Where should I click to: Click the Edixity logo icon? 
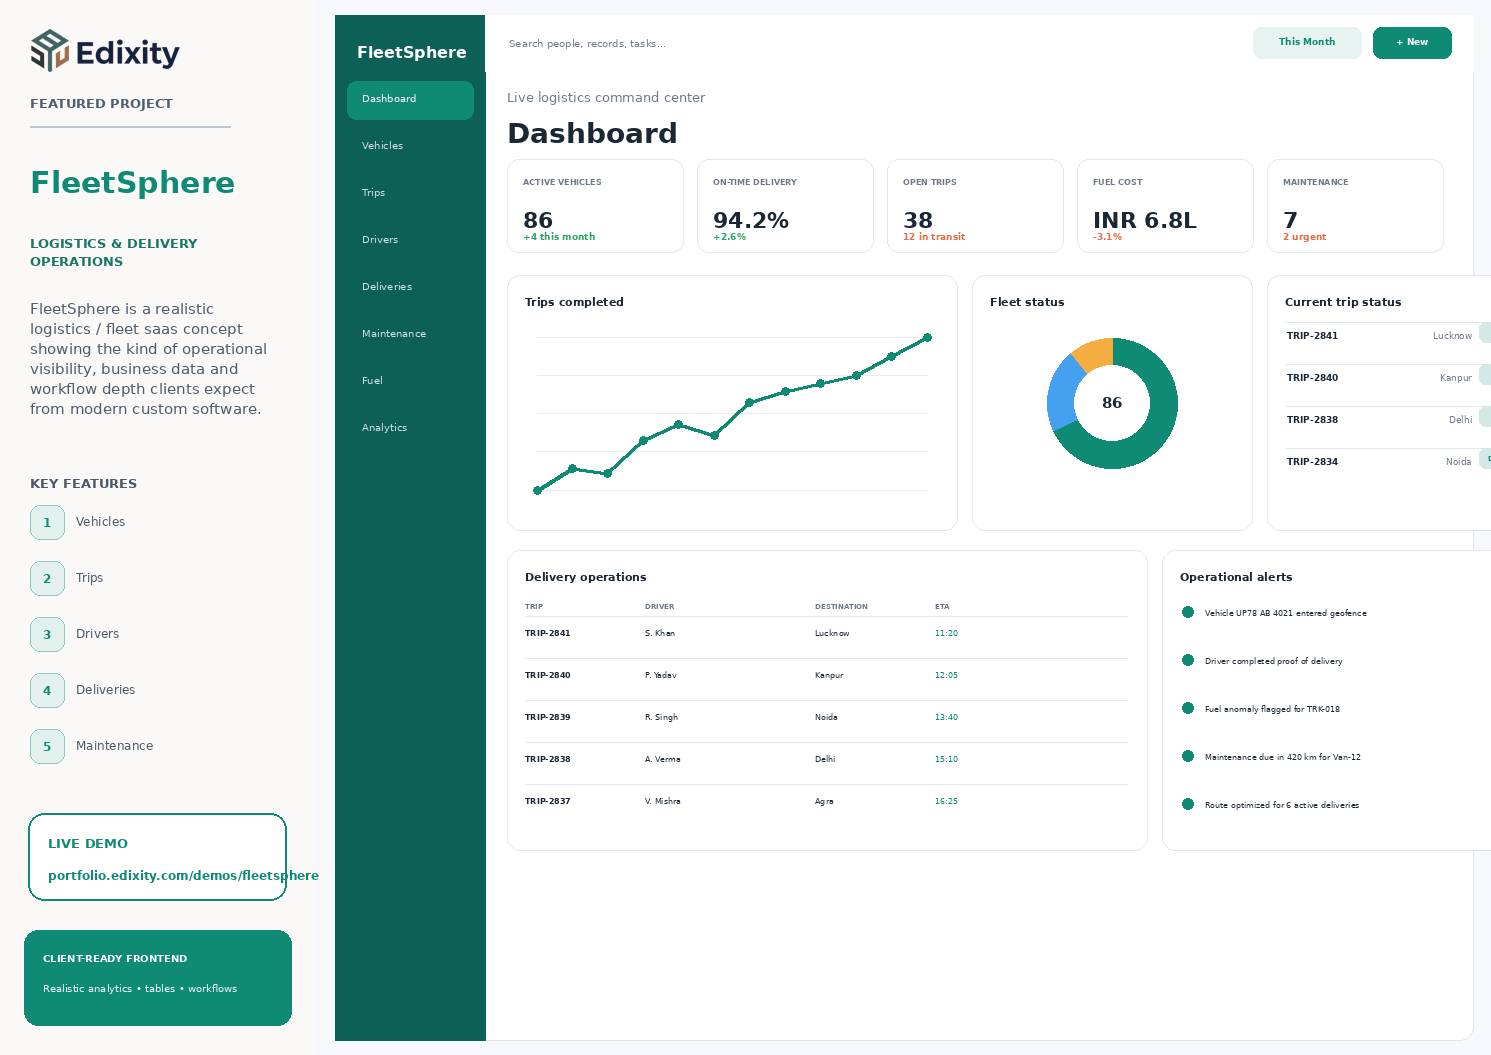[50, 51]
